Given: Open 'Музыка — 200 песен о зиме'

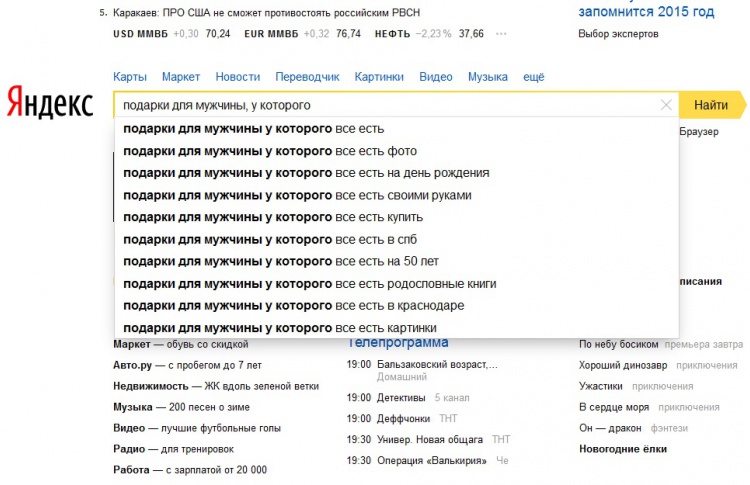Looking at the screenshot, I should [181, 407].
